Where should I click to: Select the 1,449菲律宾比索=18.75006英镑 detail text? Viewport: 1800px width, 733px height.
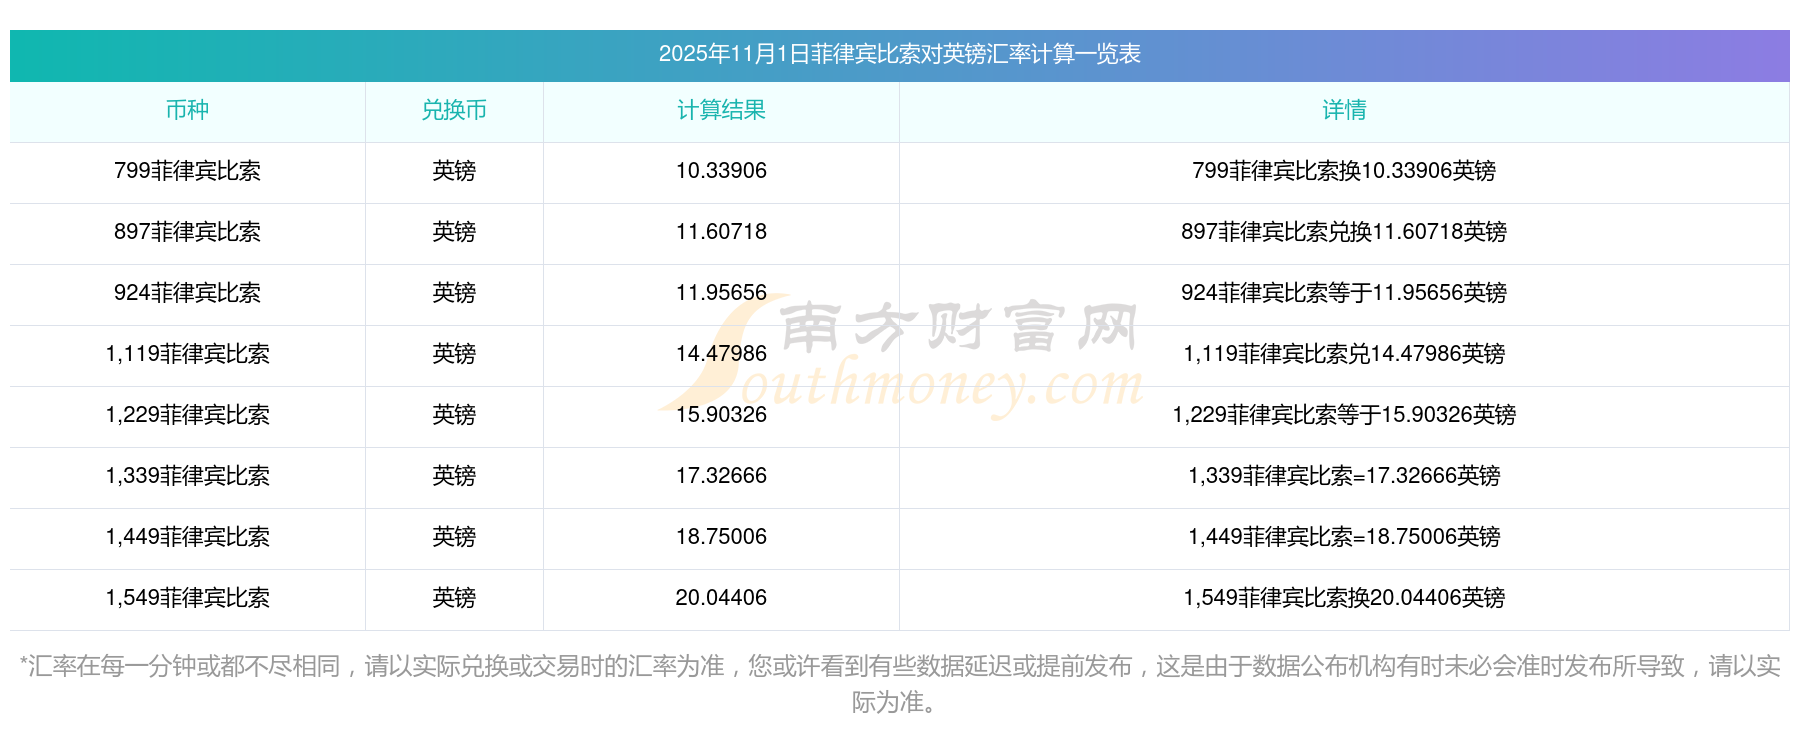1344,537
